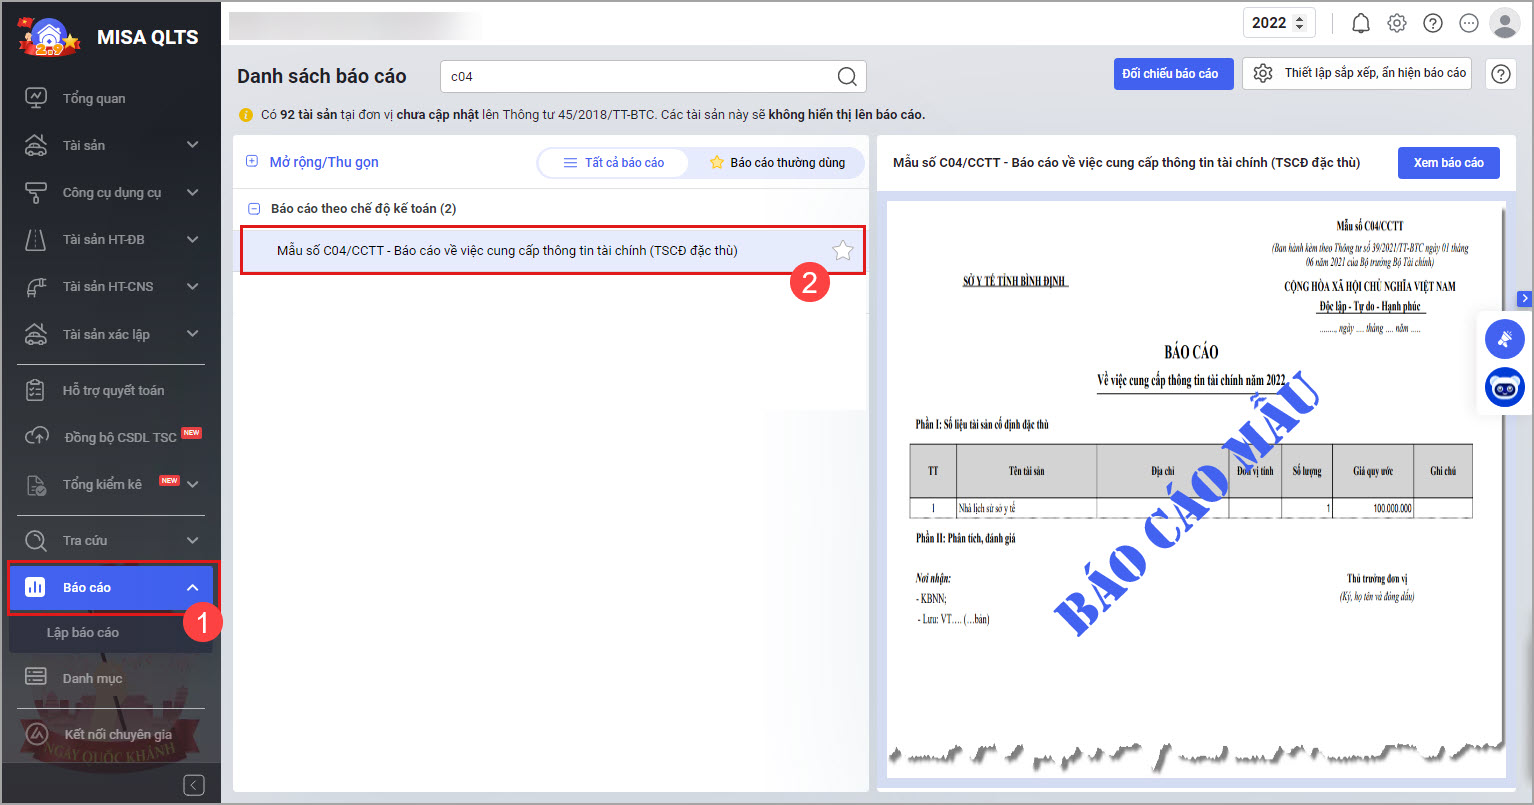Viewport: 1534px width, 805px height.
Task: Star the C04/CCTT report as favorite
Action: (843, 250)
